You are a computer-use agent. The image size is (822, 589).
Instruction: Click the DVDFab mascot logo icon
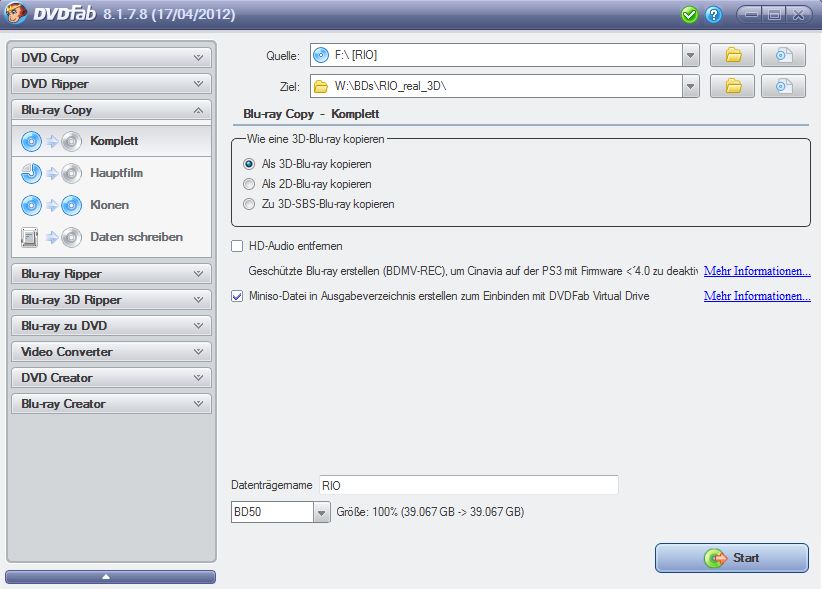coord(15,13)
